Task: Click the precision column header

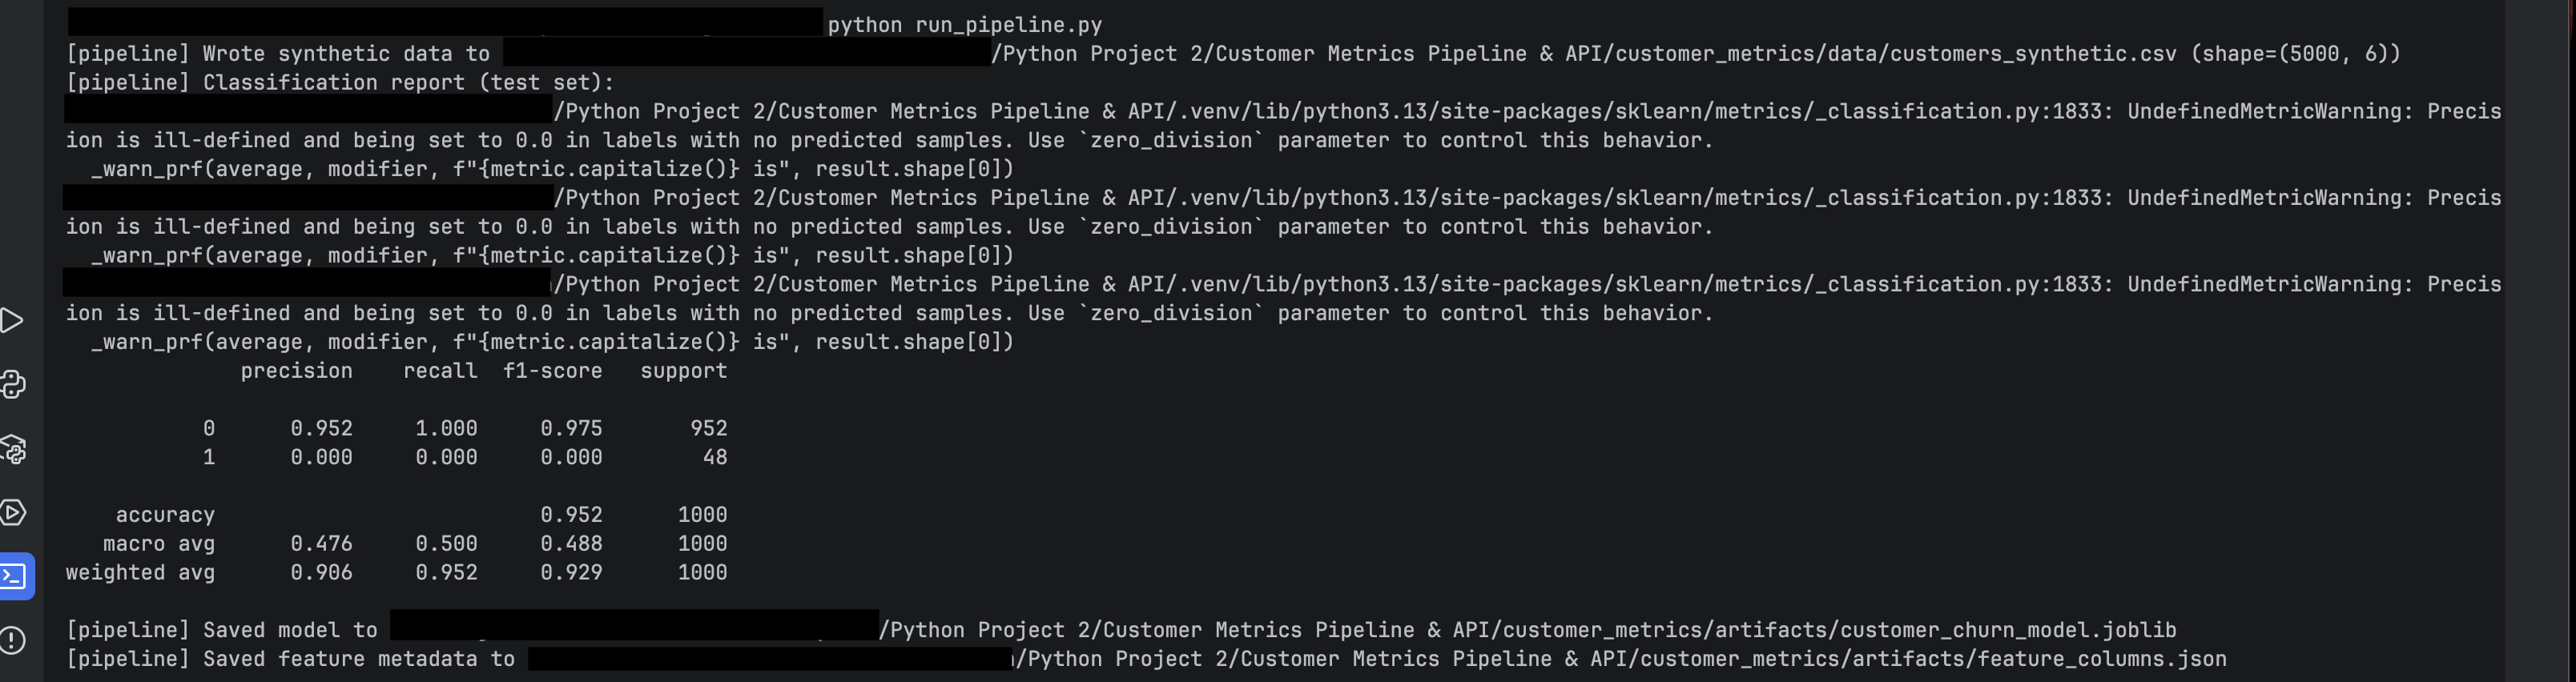Action: coord(296,371)
